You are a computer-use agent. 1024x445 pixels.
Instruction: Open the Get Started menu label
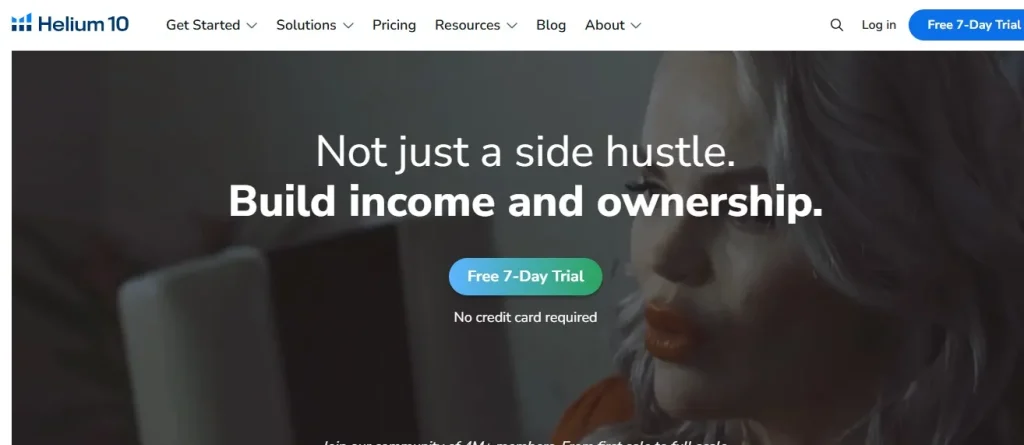pyautogui.click(x=203, y=25)
